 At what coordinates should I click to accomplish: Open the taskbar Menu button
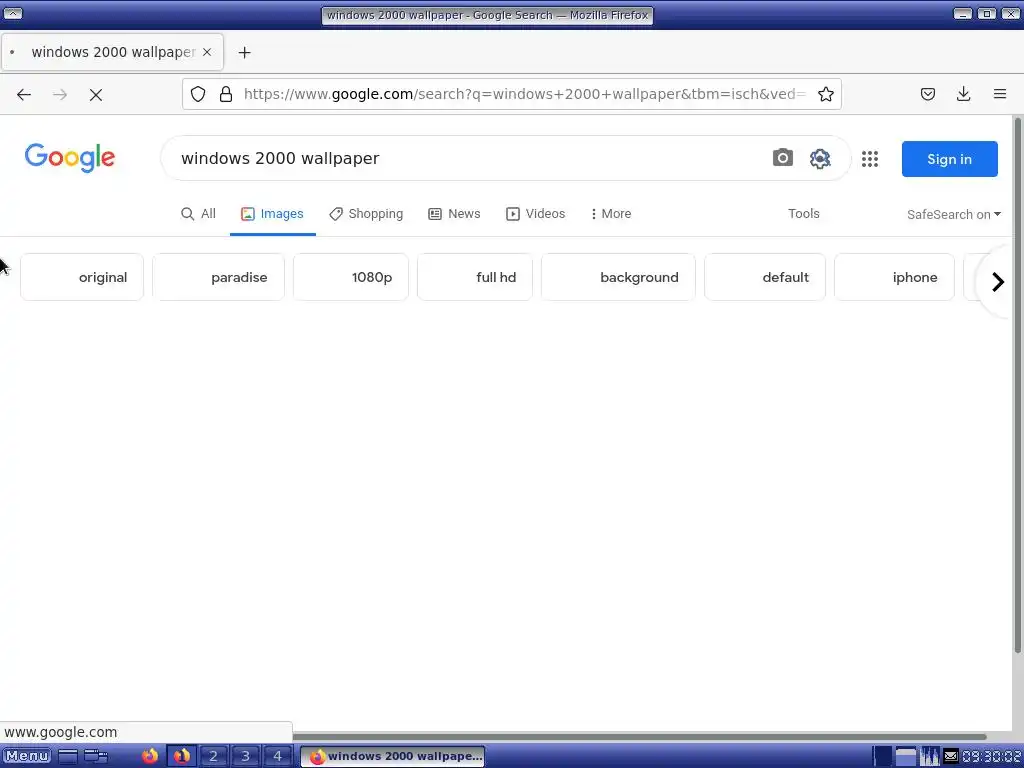coord(27,756)
